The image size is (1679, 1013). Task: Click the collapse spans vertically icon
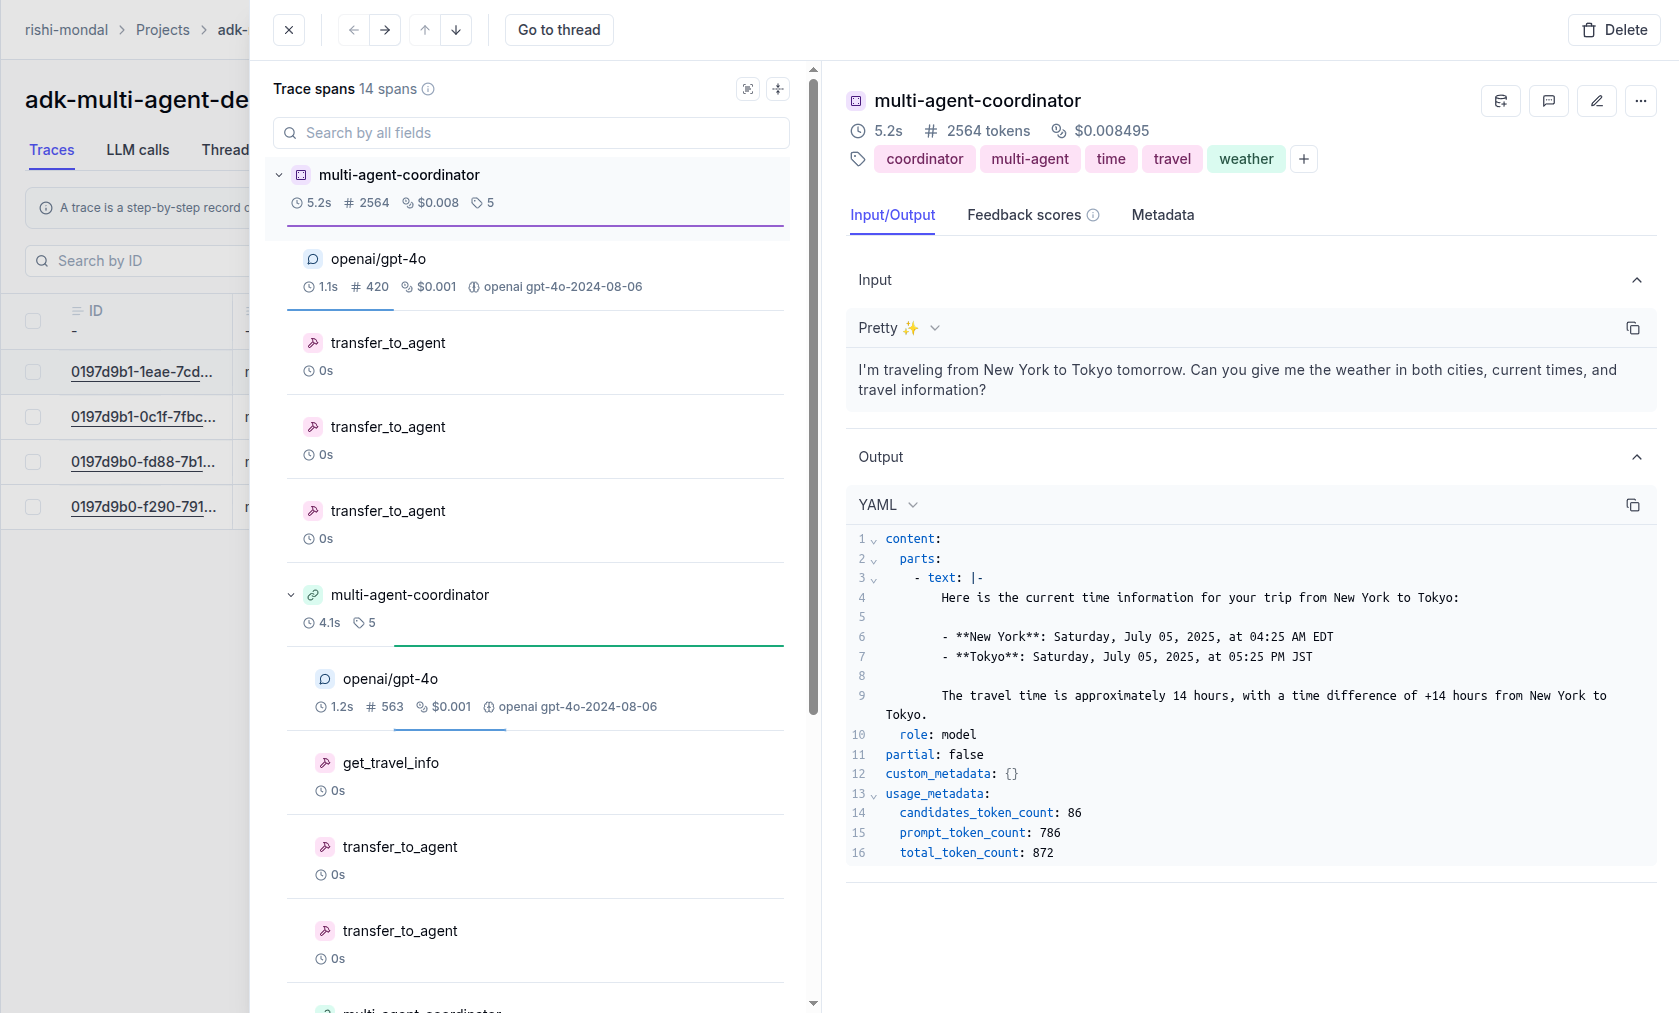[778, 89]
